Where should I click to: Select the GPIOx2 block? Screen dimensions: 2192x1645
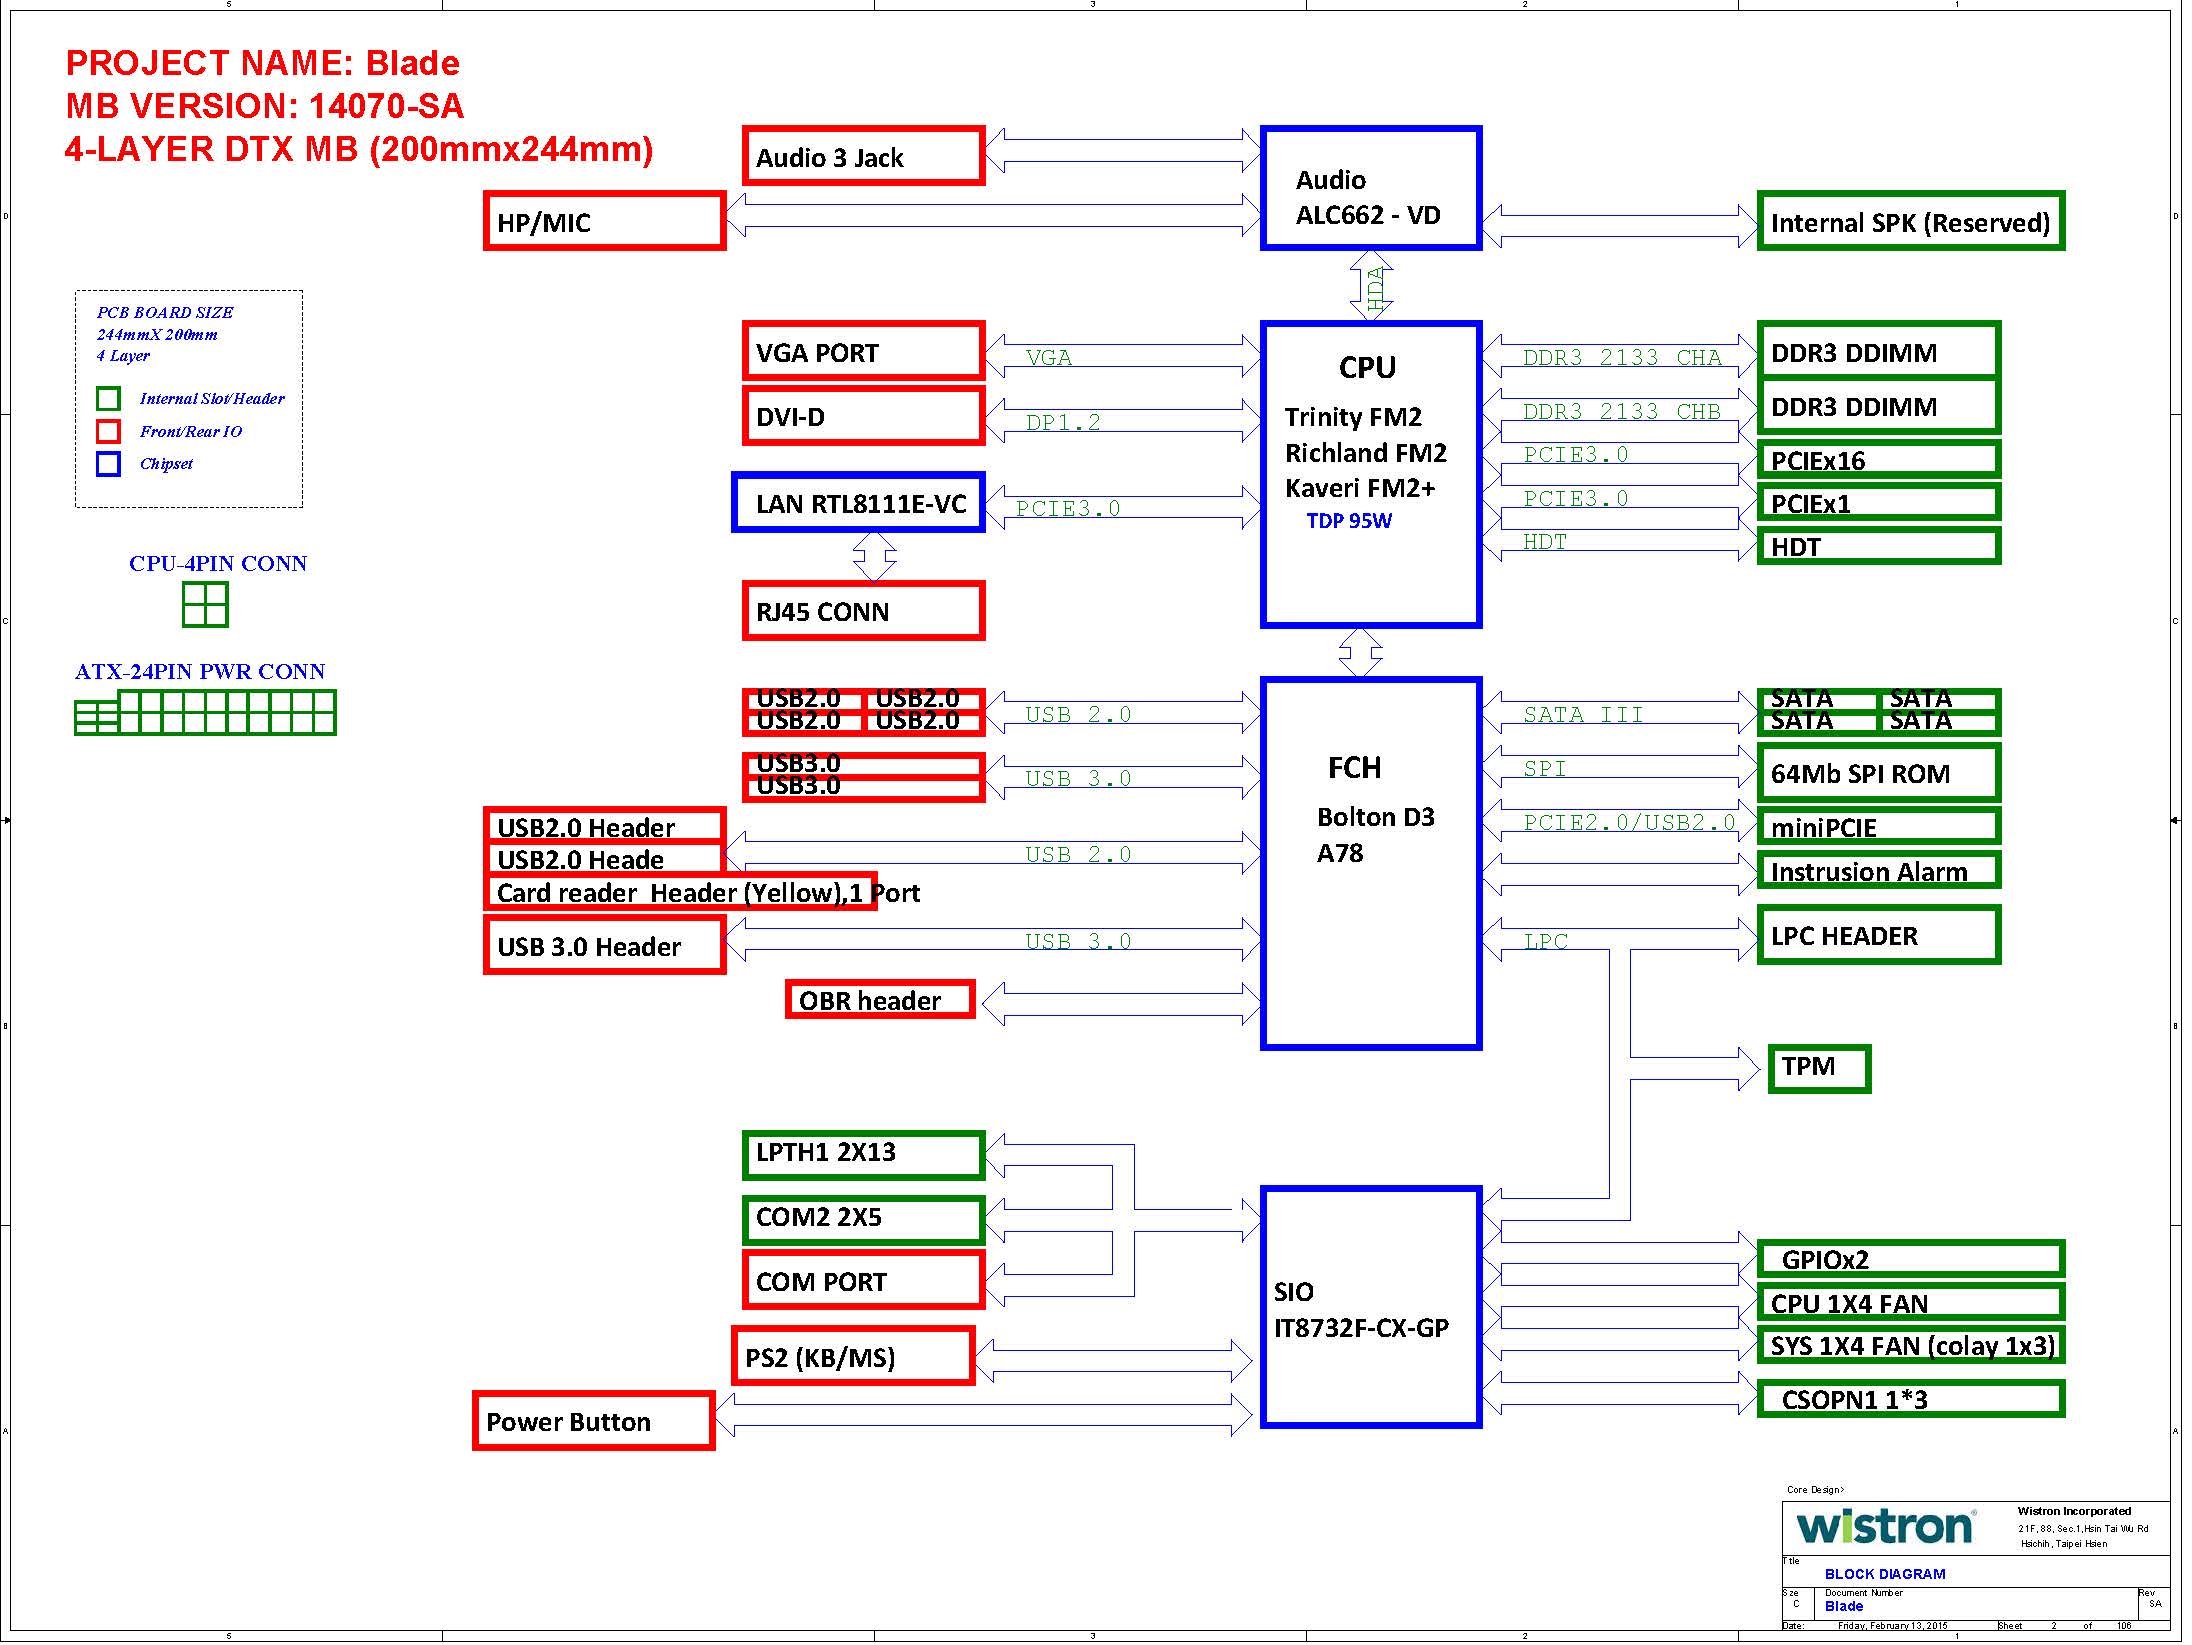coord(1910,1258)
